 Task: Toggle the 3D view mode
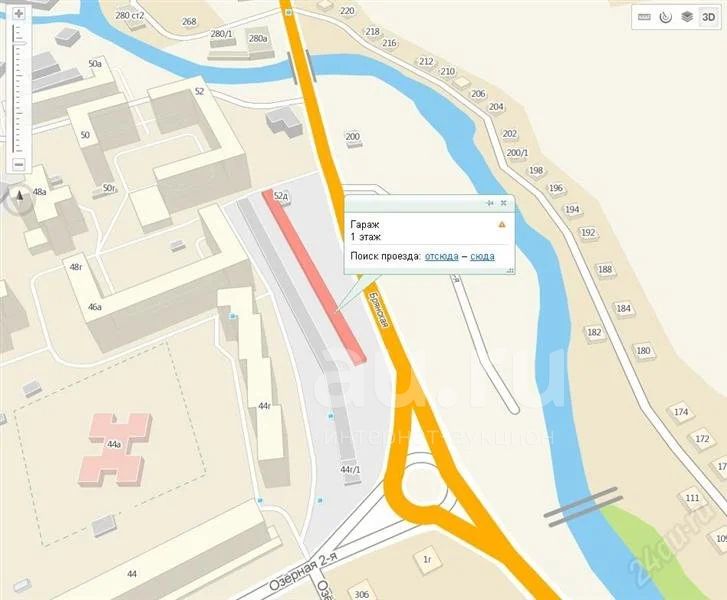pyautogui.click(x=708, y=17)
